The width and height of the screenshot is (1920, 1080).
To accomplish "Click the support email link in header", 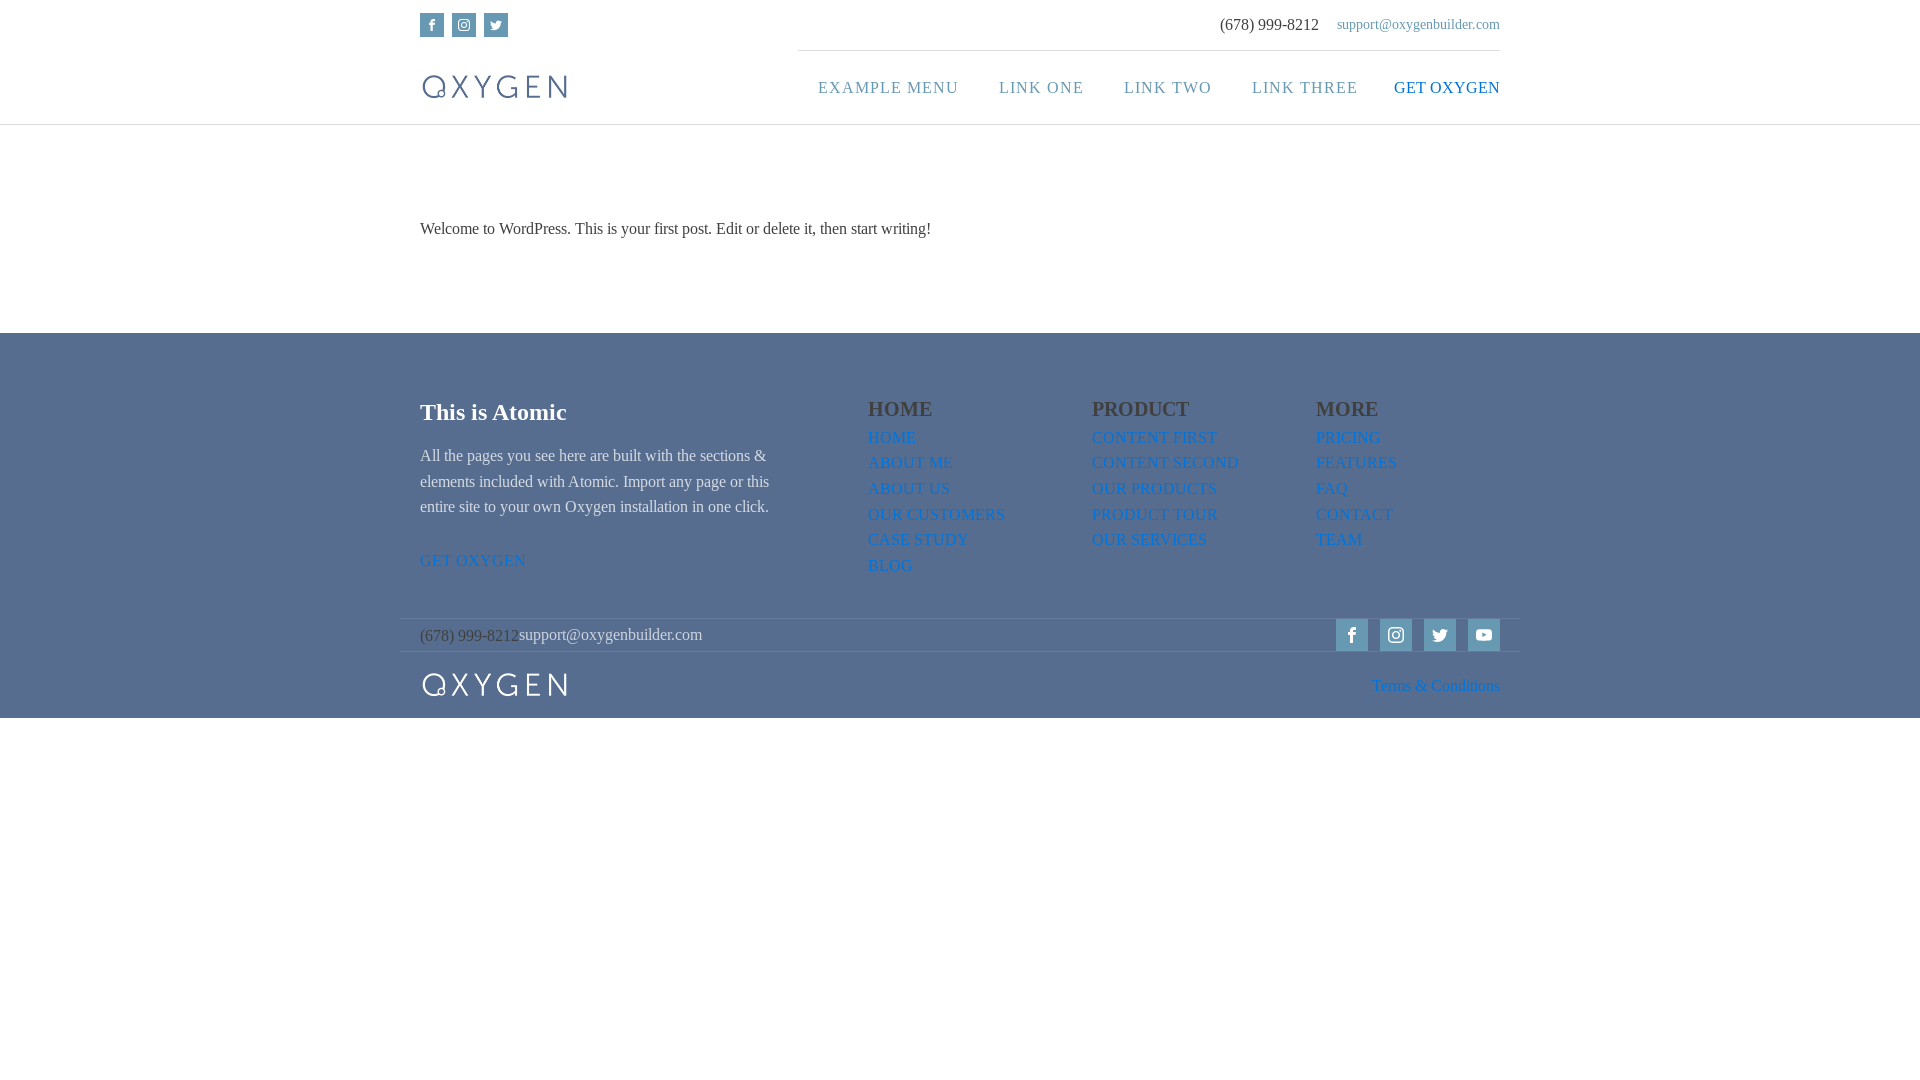I will (x=1418, y=25).
